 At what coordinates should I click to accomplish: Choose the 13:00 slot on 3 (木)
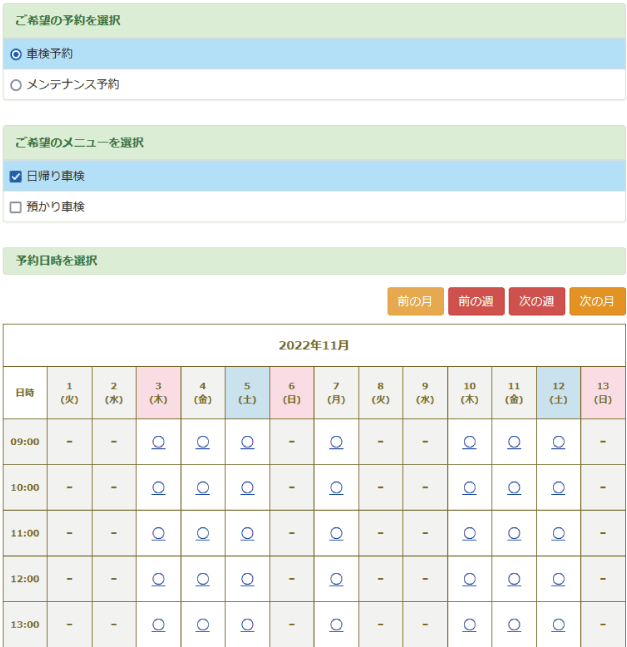[x=158, y=624]
